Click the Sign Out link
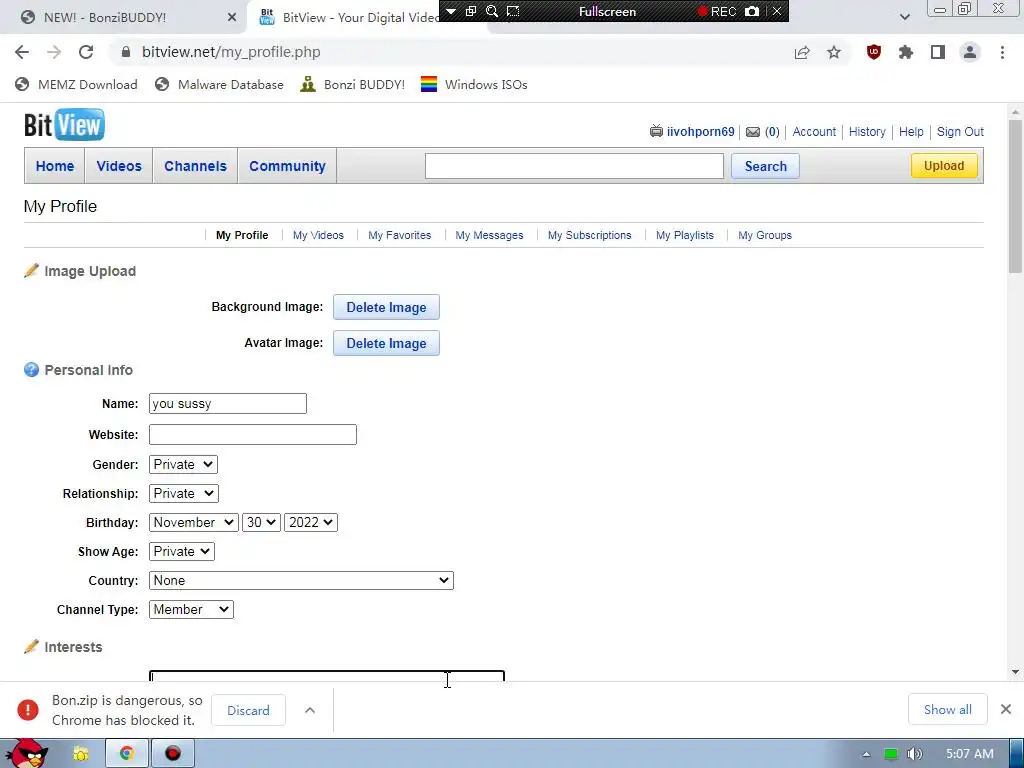The image size is (1024, 768). pyautogui.click(x=960, y=131)
